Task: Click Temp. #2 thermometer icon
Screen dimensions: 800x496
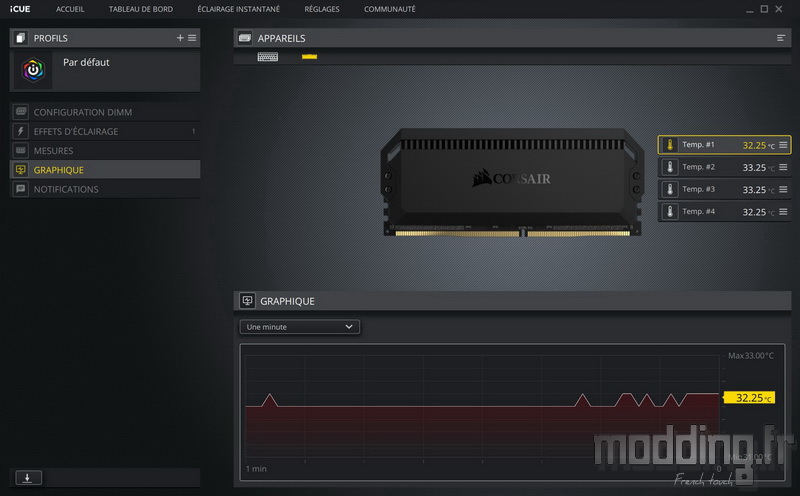Action: (x=670, y=167)
